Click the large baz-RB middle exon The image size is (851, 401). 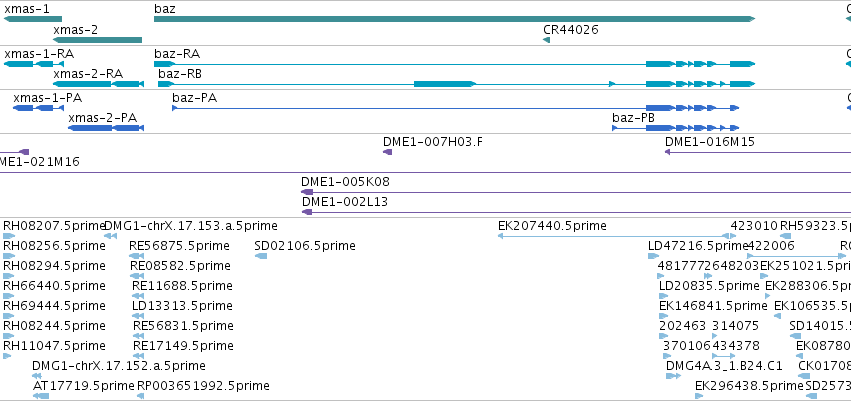click(444, 84)
